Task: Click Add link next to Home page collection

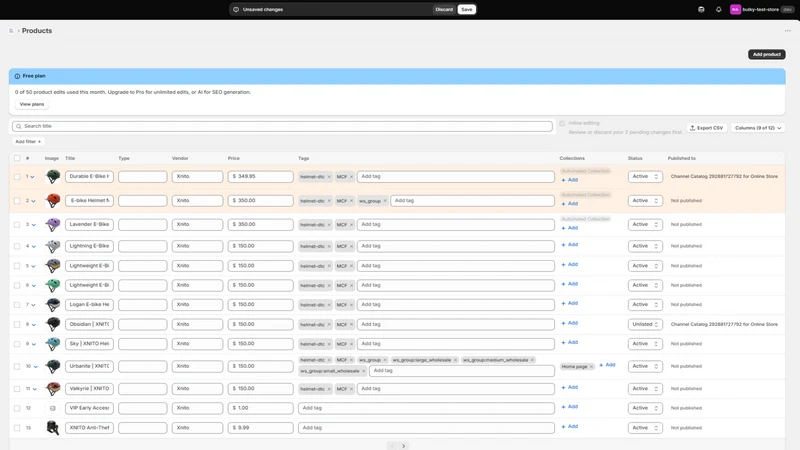Action: click(x=607, y=365)
